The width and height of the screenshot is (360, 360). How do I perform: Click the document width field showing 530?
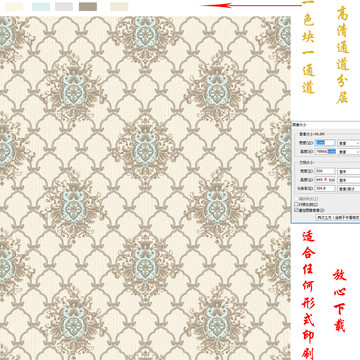(x=325, y=171)
